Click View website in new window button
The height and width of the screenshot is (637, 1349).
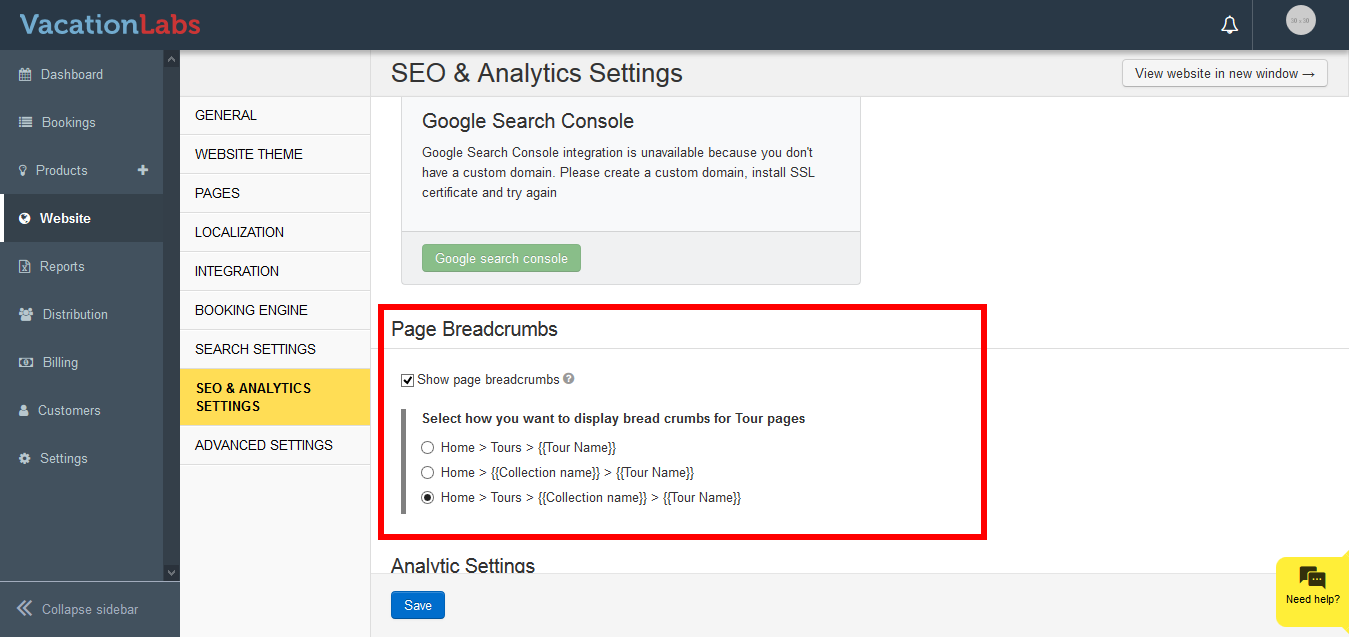pos(1224,73)
